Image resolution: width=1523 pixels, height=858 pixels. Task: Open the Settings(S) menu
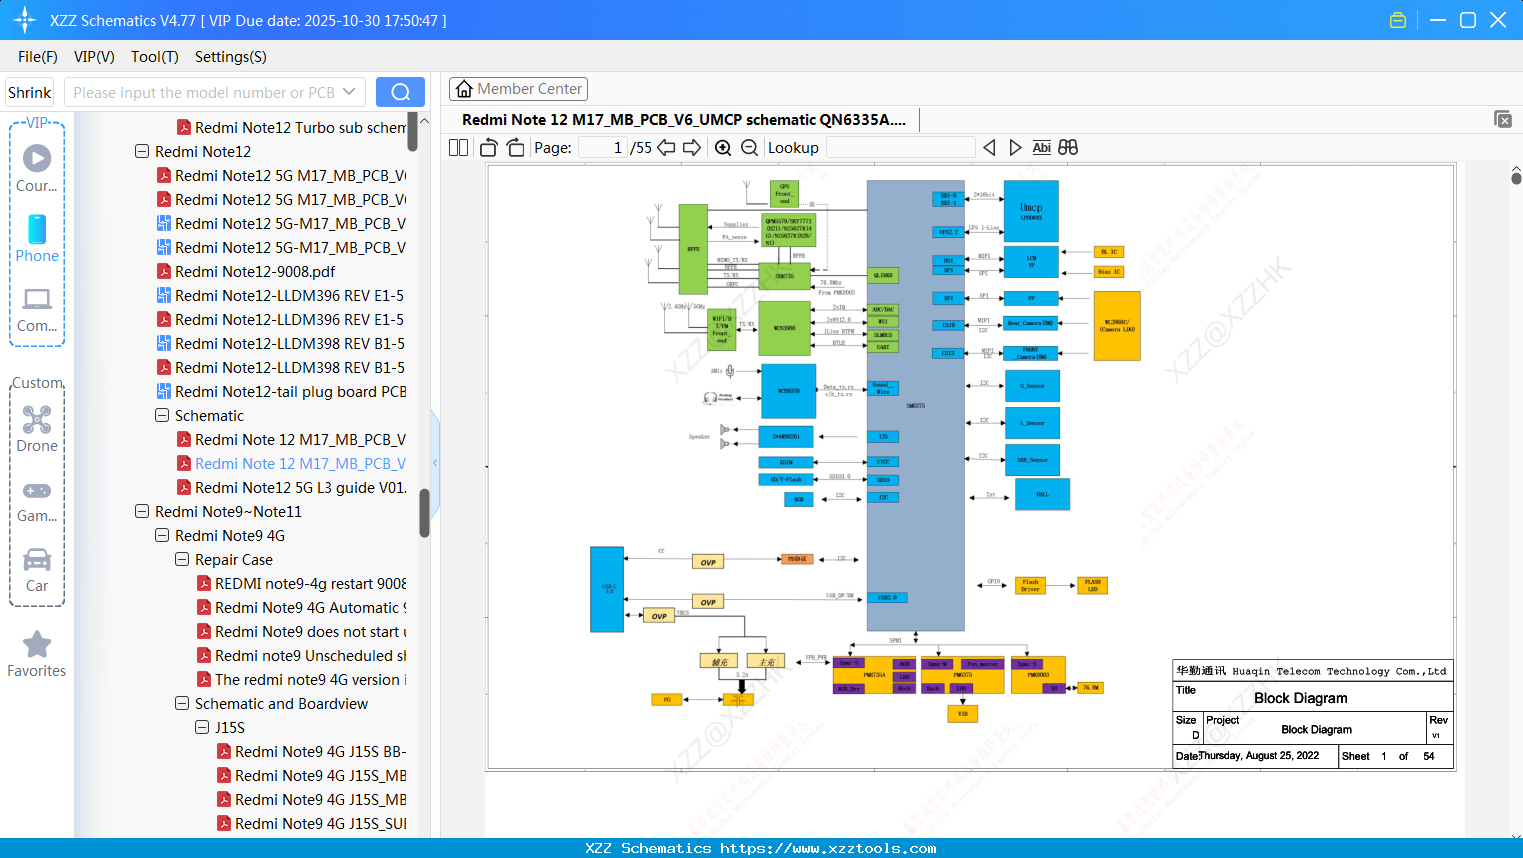tap(231, 57)
